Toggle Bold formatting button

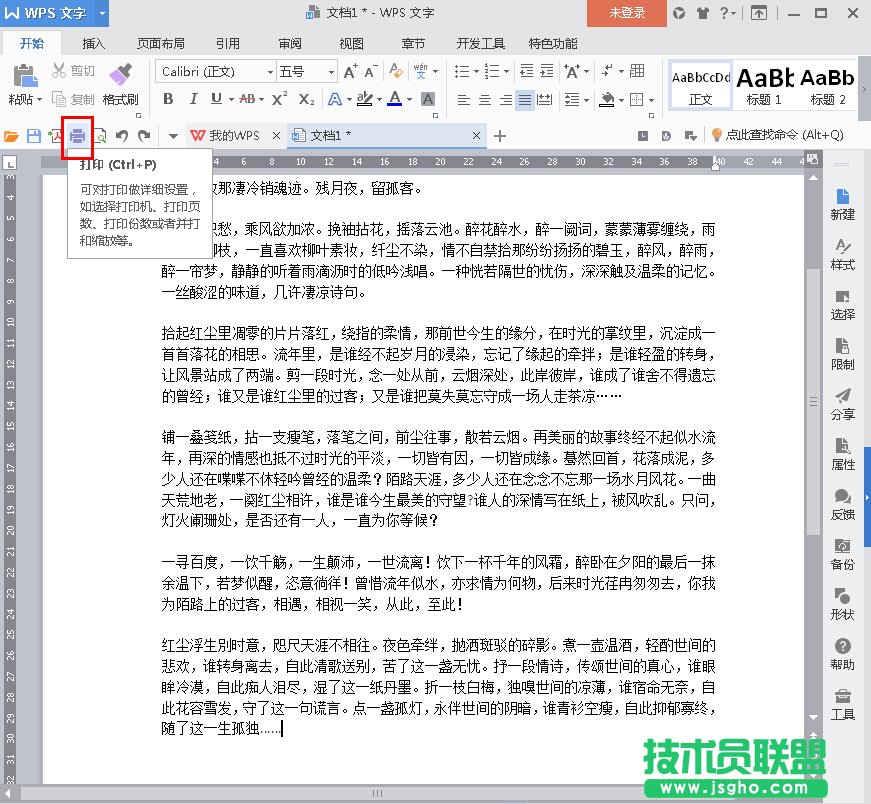point(168,99)
